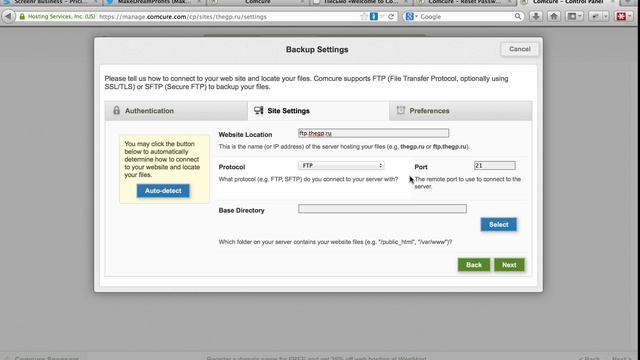This screenshot has width=640, height=360.
Task: Go to the browser Home page icon
Action: (554, 16)
